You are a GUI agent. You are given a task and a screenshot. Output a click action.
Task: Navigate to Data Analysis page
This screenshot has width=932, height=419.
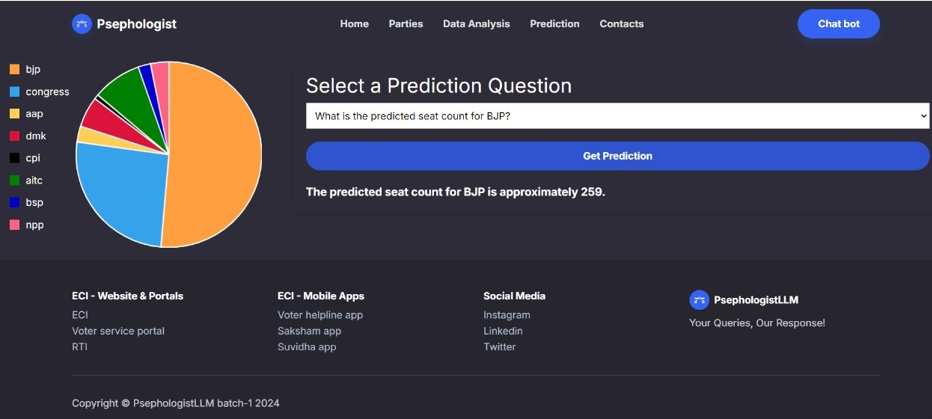coord(476,24)
